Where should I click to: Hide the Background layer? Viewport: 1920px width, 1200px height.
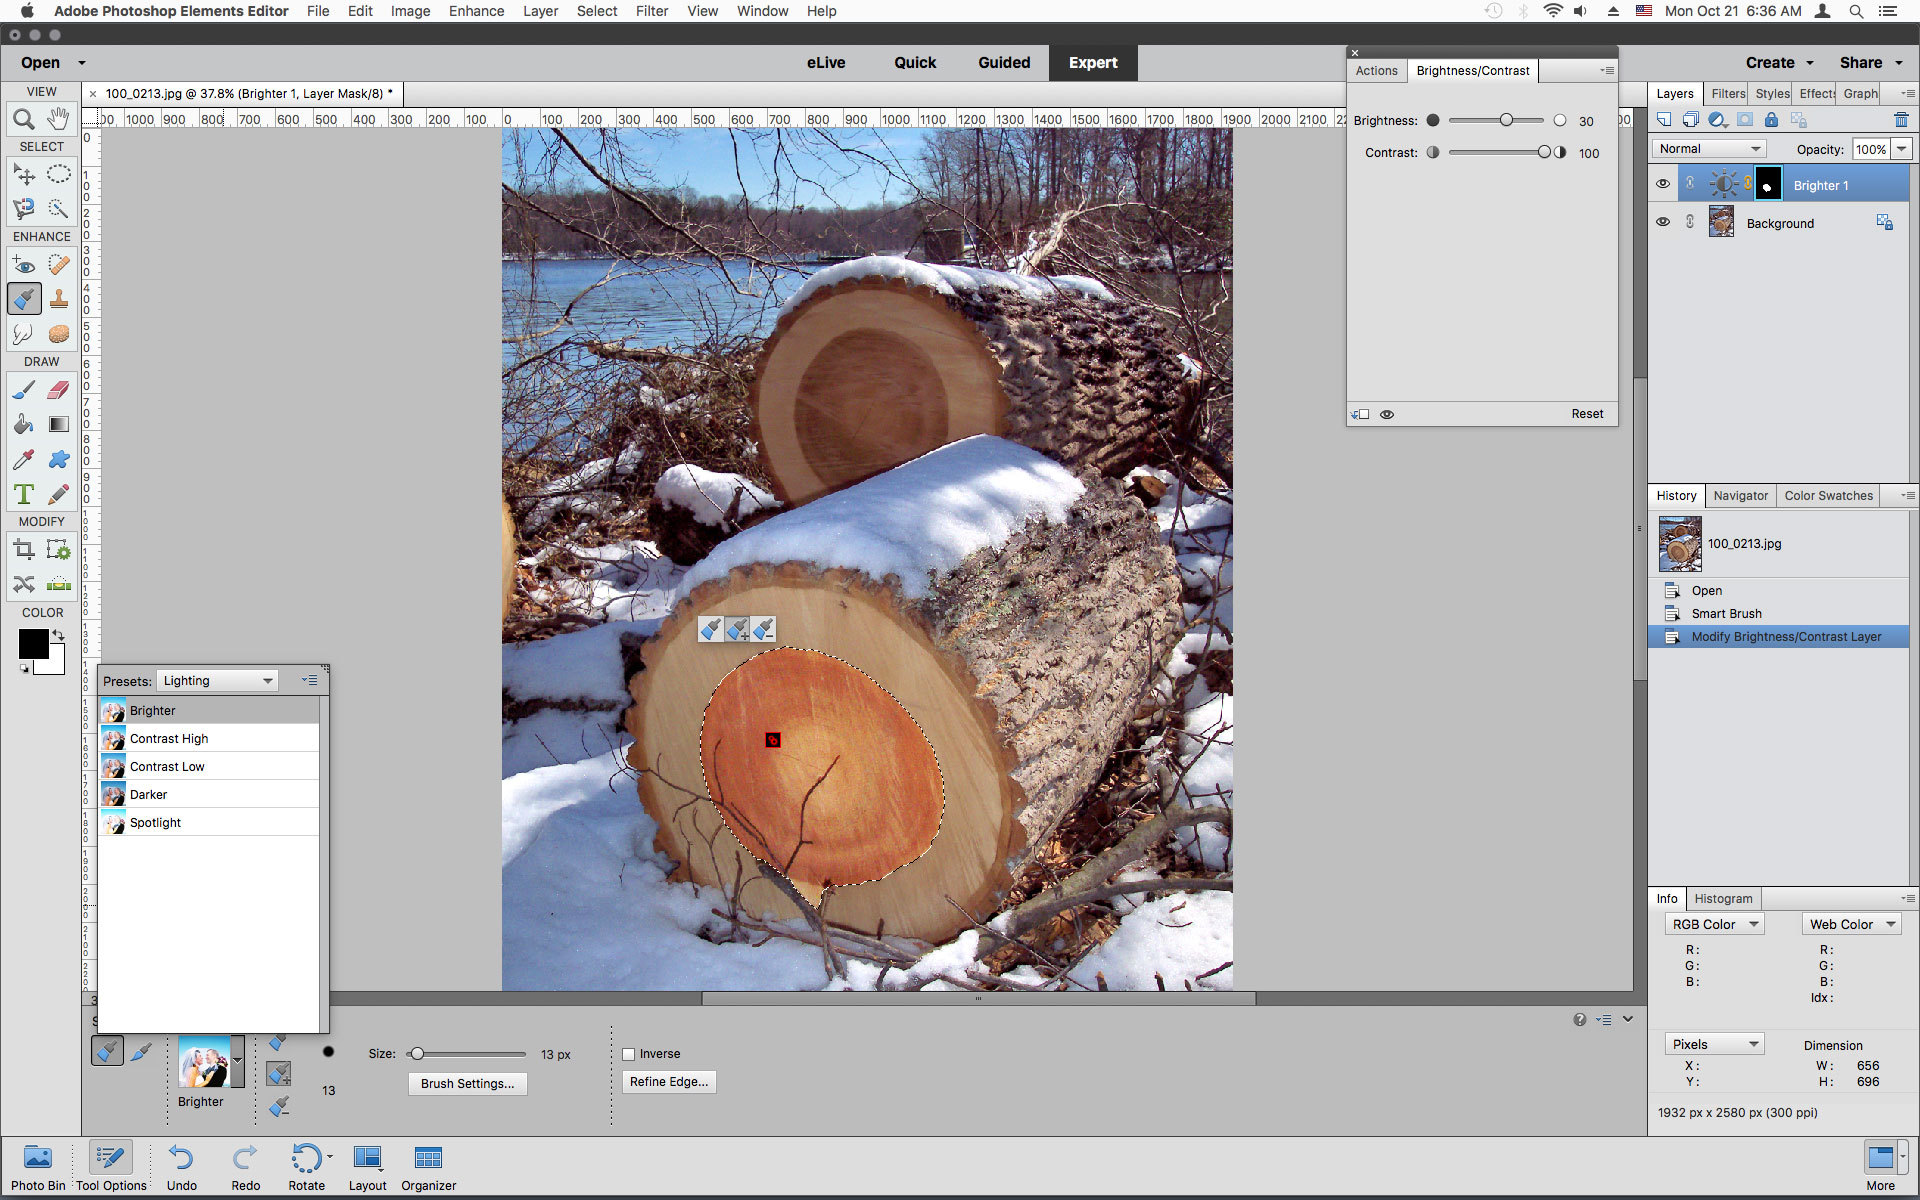tap(1663, 221)
